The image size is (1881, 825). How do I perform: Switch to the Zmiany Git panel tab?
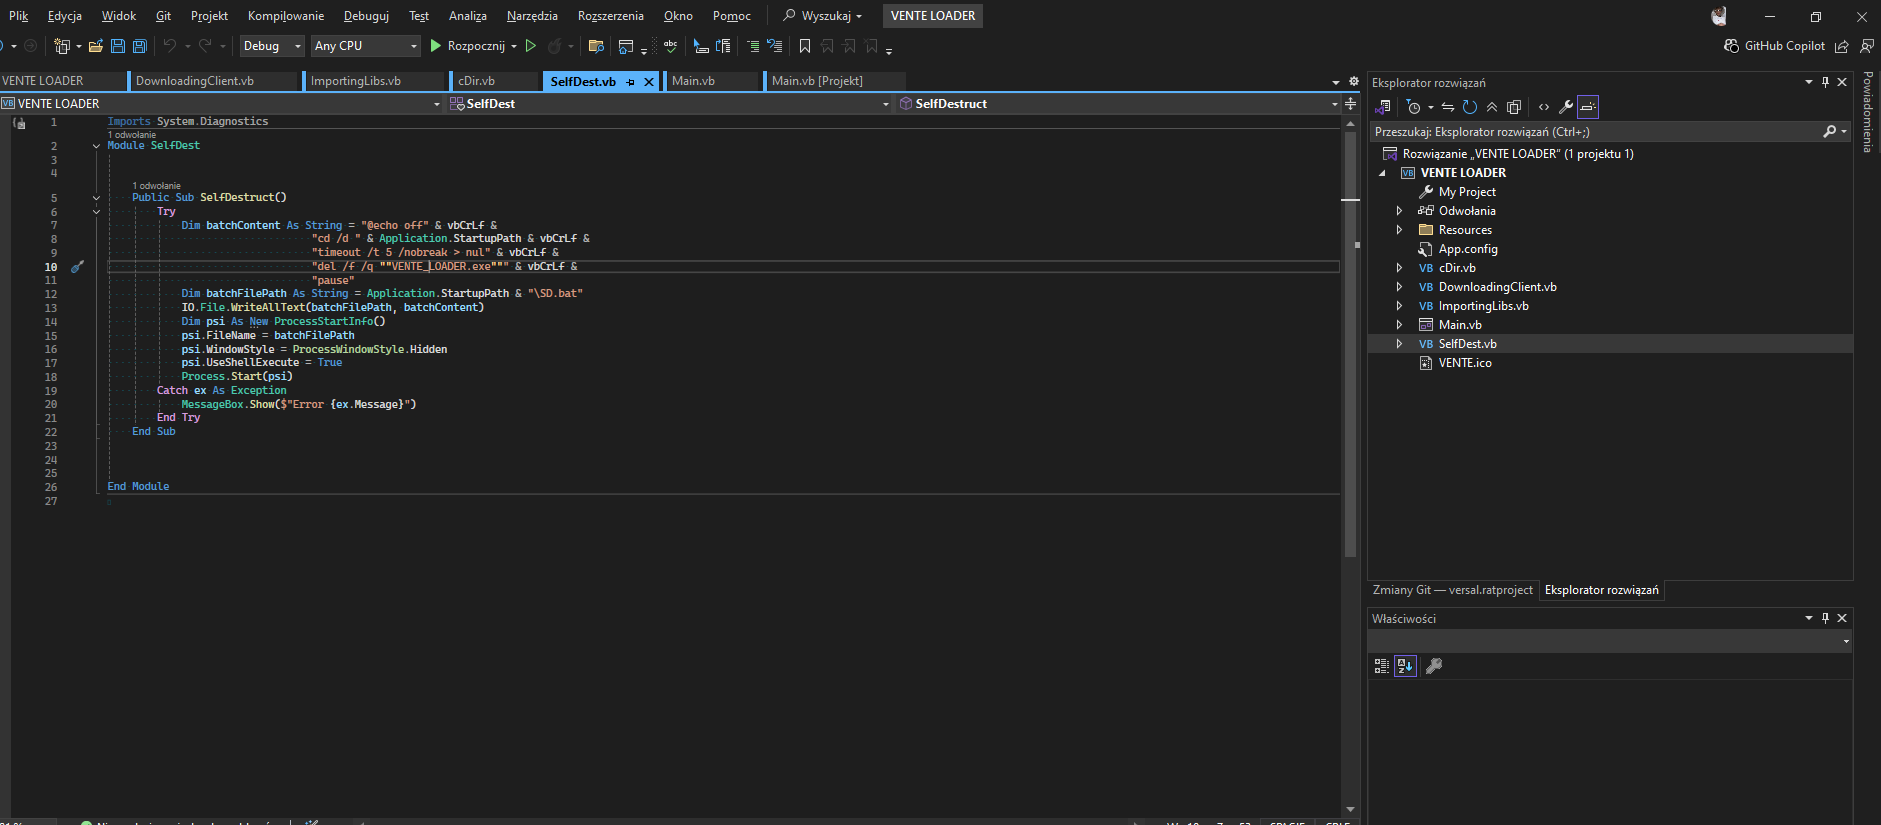click(x=1452, y=590)
